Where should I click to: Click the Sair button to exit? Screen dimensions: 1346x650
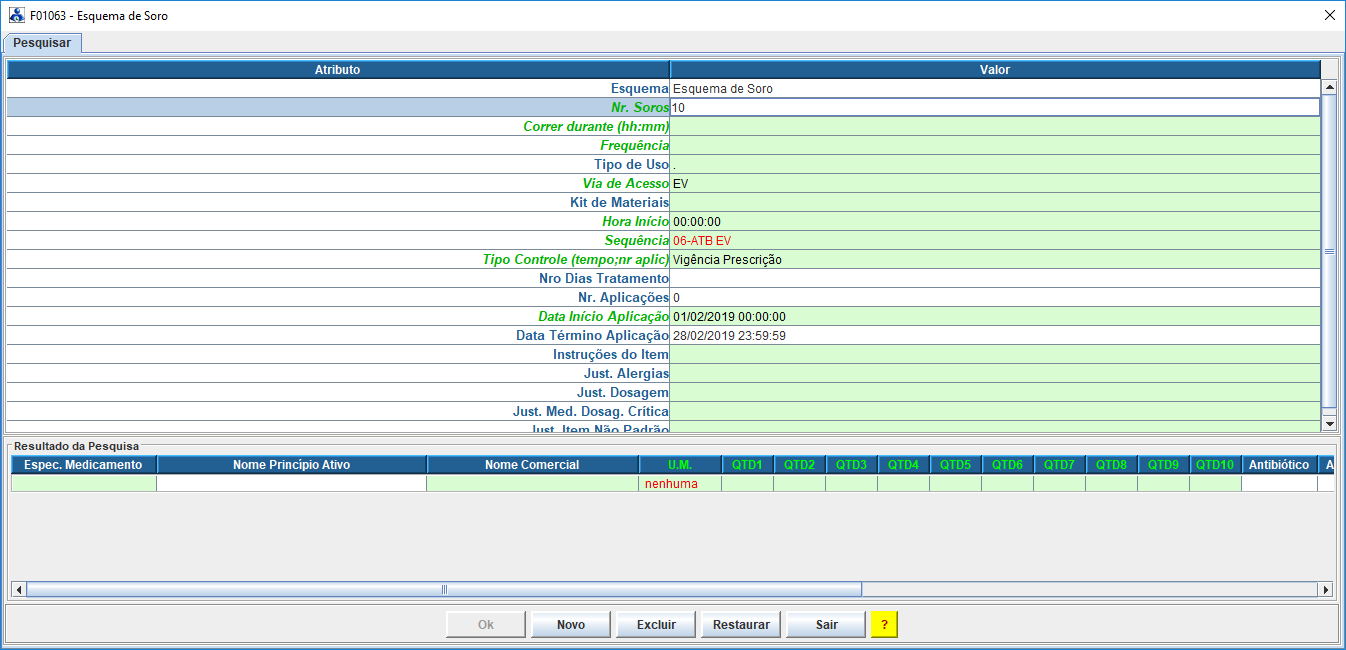(826, 625)
